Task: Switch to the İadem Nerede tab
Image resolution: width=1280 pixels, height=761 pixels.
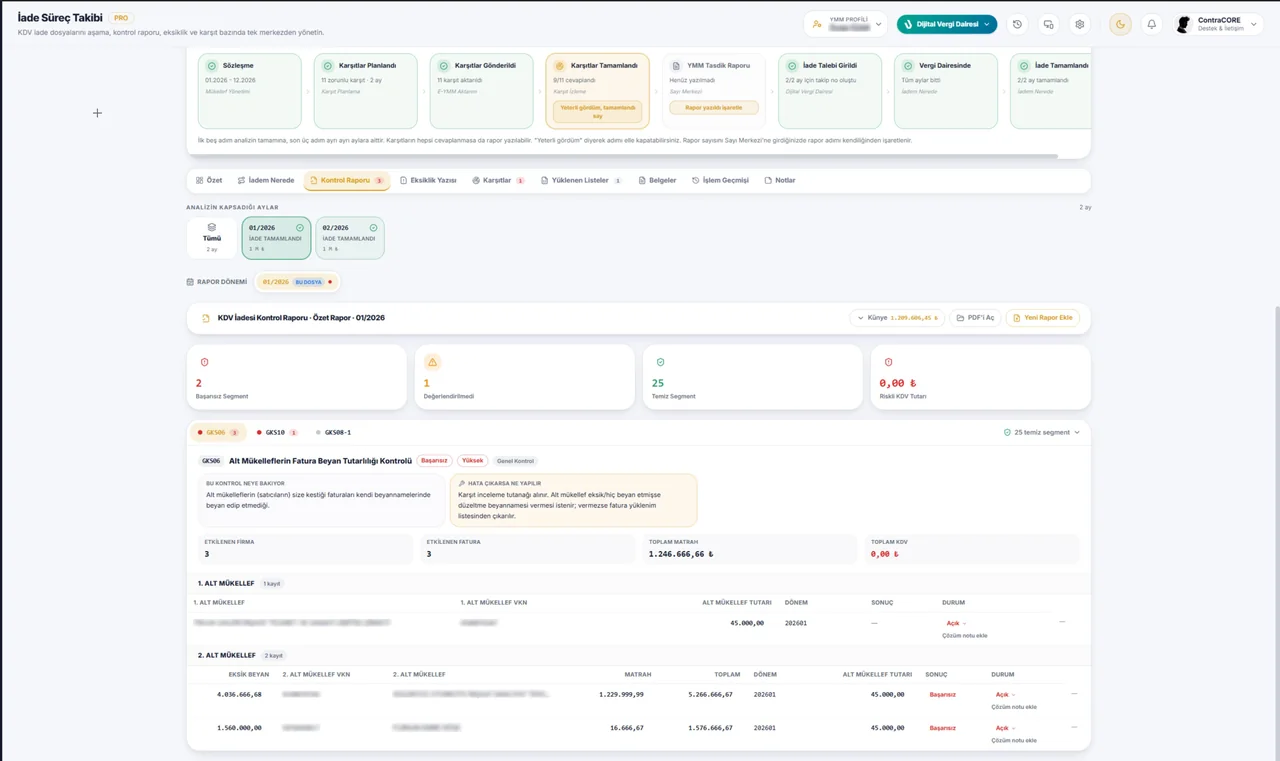Action: pos(266,180)
